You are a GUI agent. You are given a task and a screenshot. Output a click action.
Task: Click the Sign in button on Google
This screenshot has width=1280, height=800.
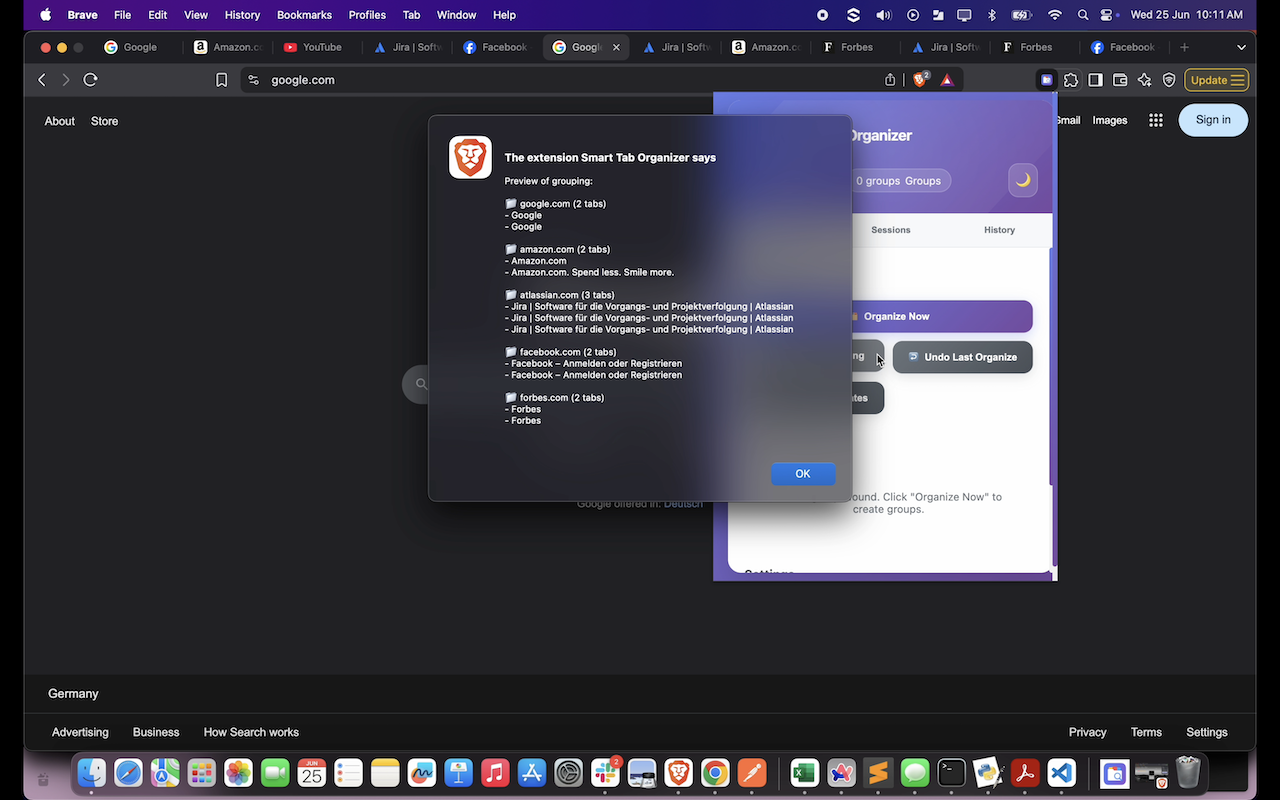tap(1213, 120)
